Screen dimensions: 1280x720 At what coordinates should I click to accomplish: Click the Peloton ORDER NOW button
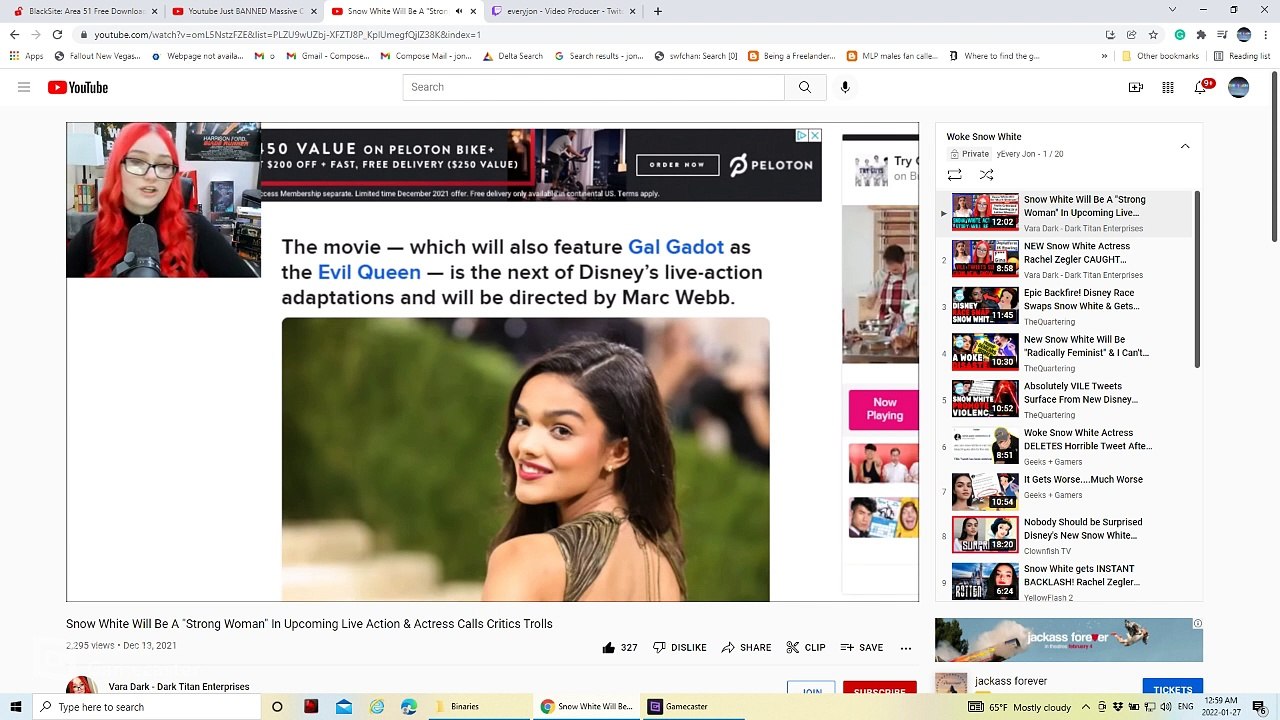click(x=677, y=165)
